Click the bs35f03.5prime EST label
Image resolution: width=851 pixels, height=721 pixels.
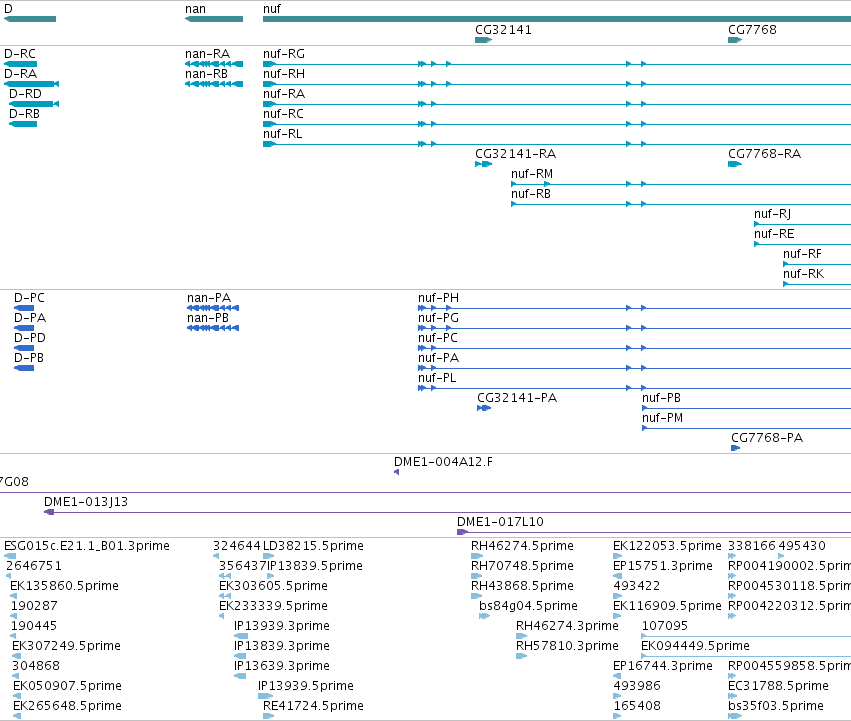pyautogui.click(x=776, y=706)
